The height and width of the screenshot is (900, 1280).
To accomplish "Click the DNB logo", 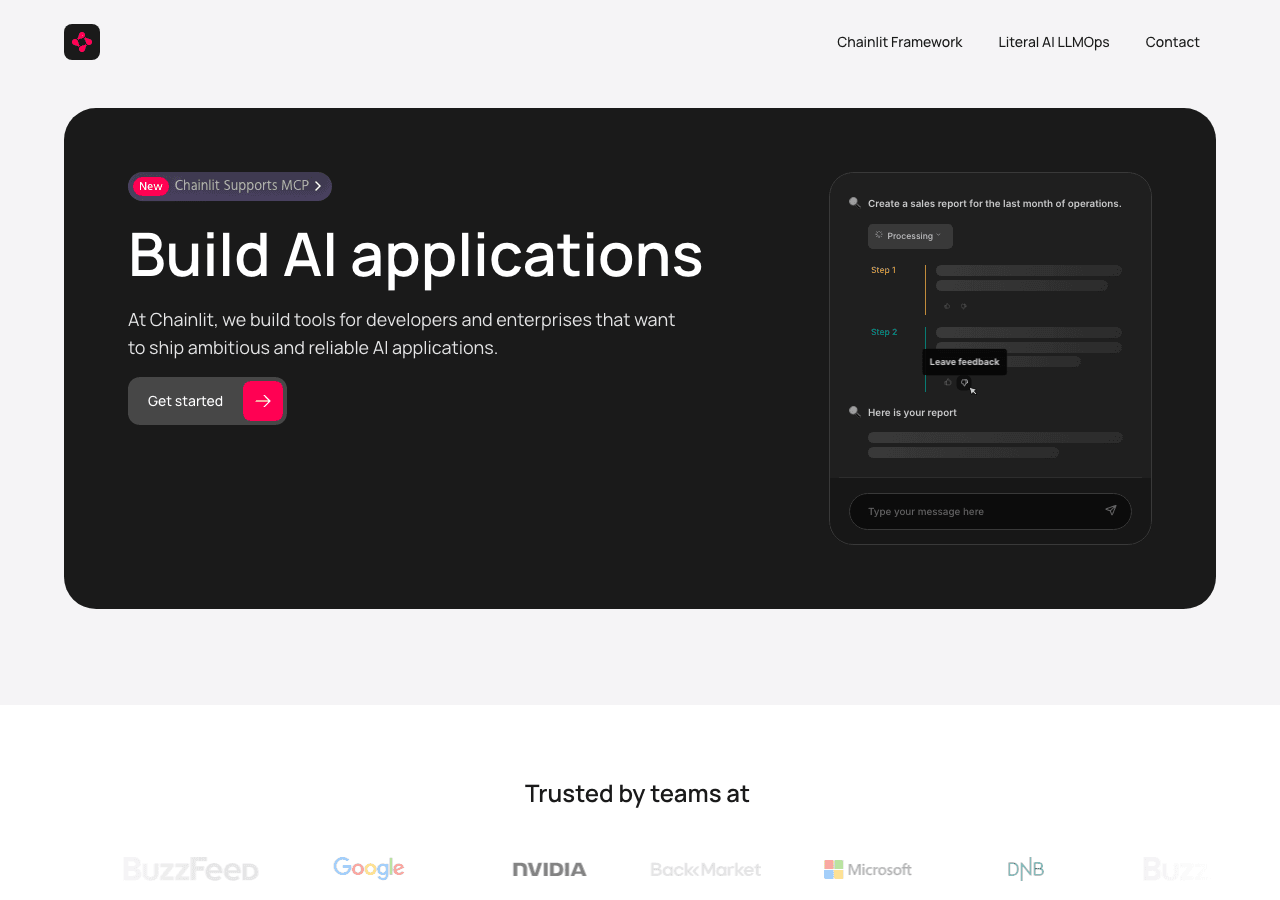I will (x=1026, y=869).
